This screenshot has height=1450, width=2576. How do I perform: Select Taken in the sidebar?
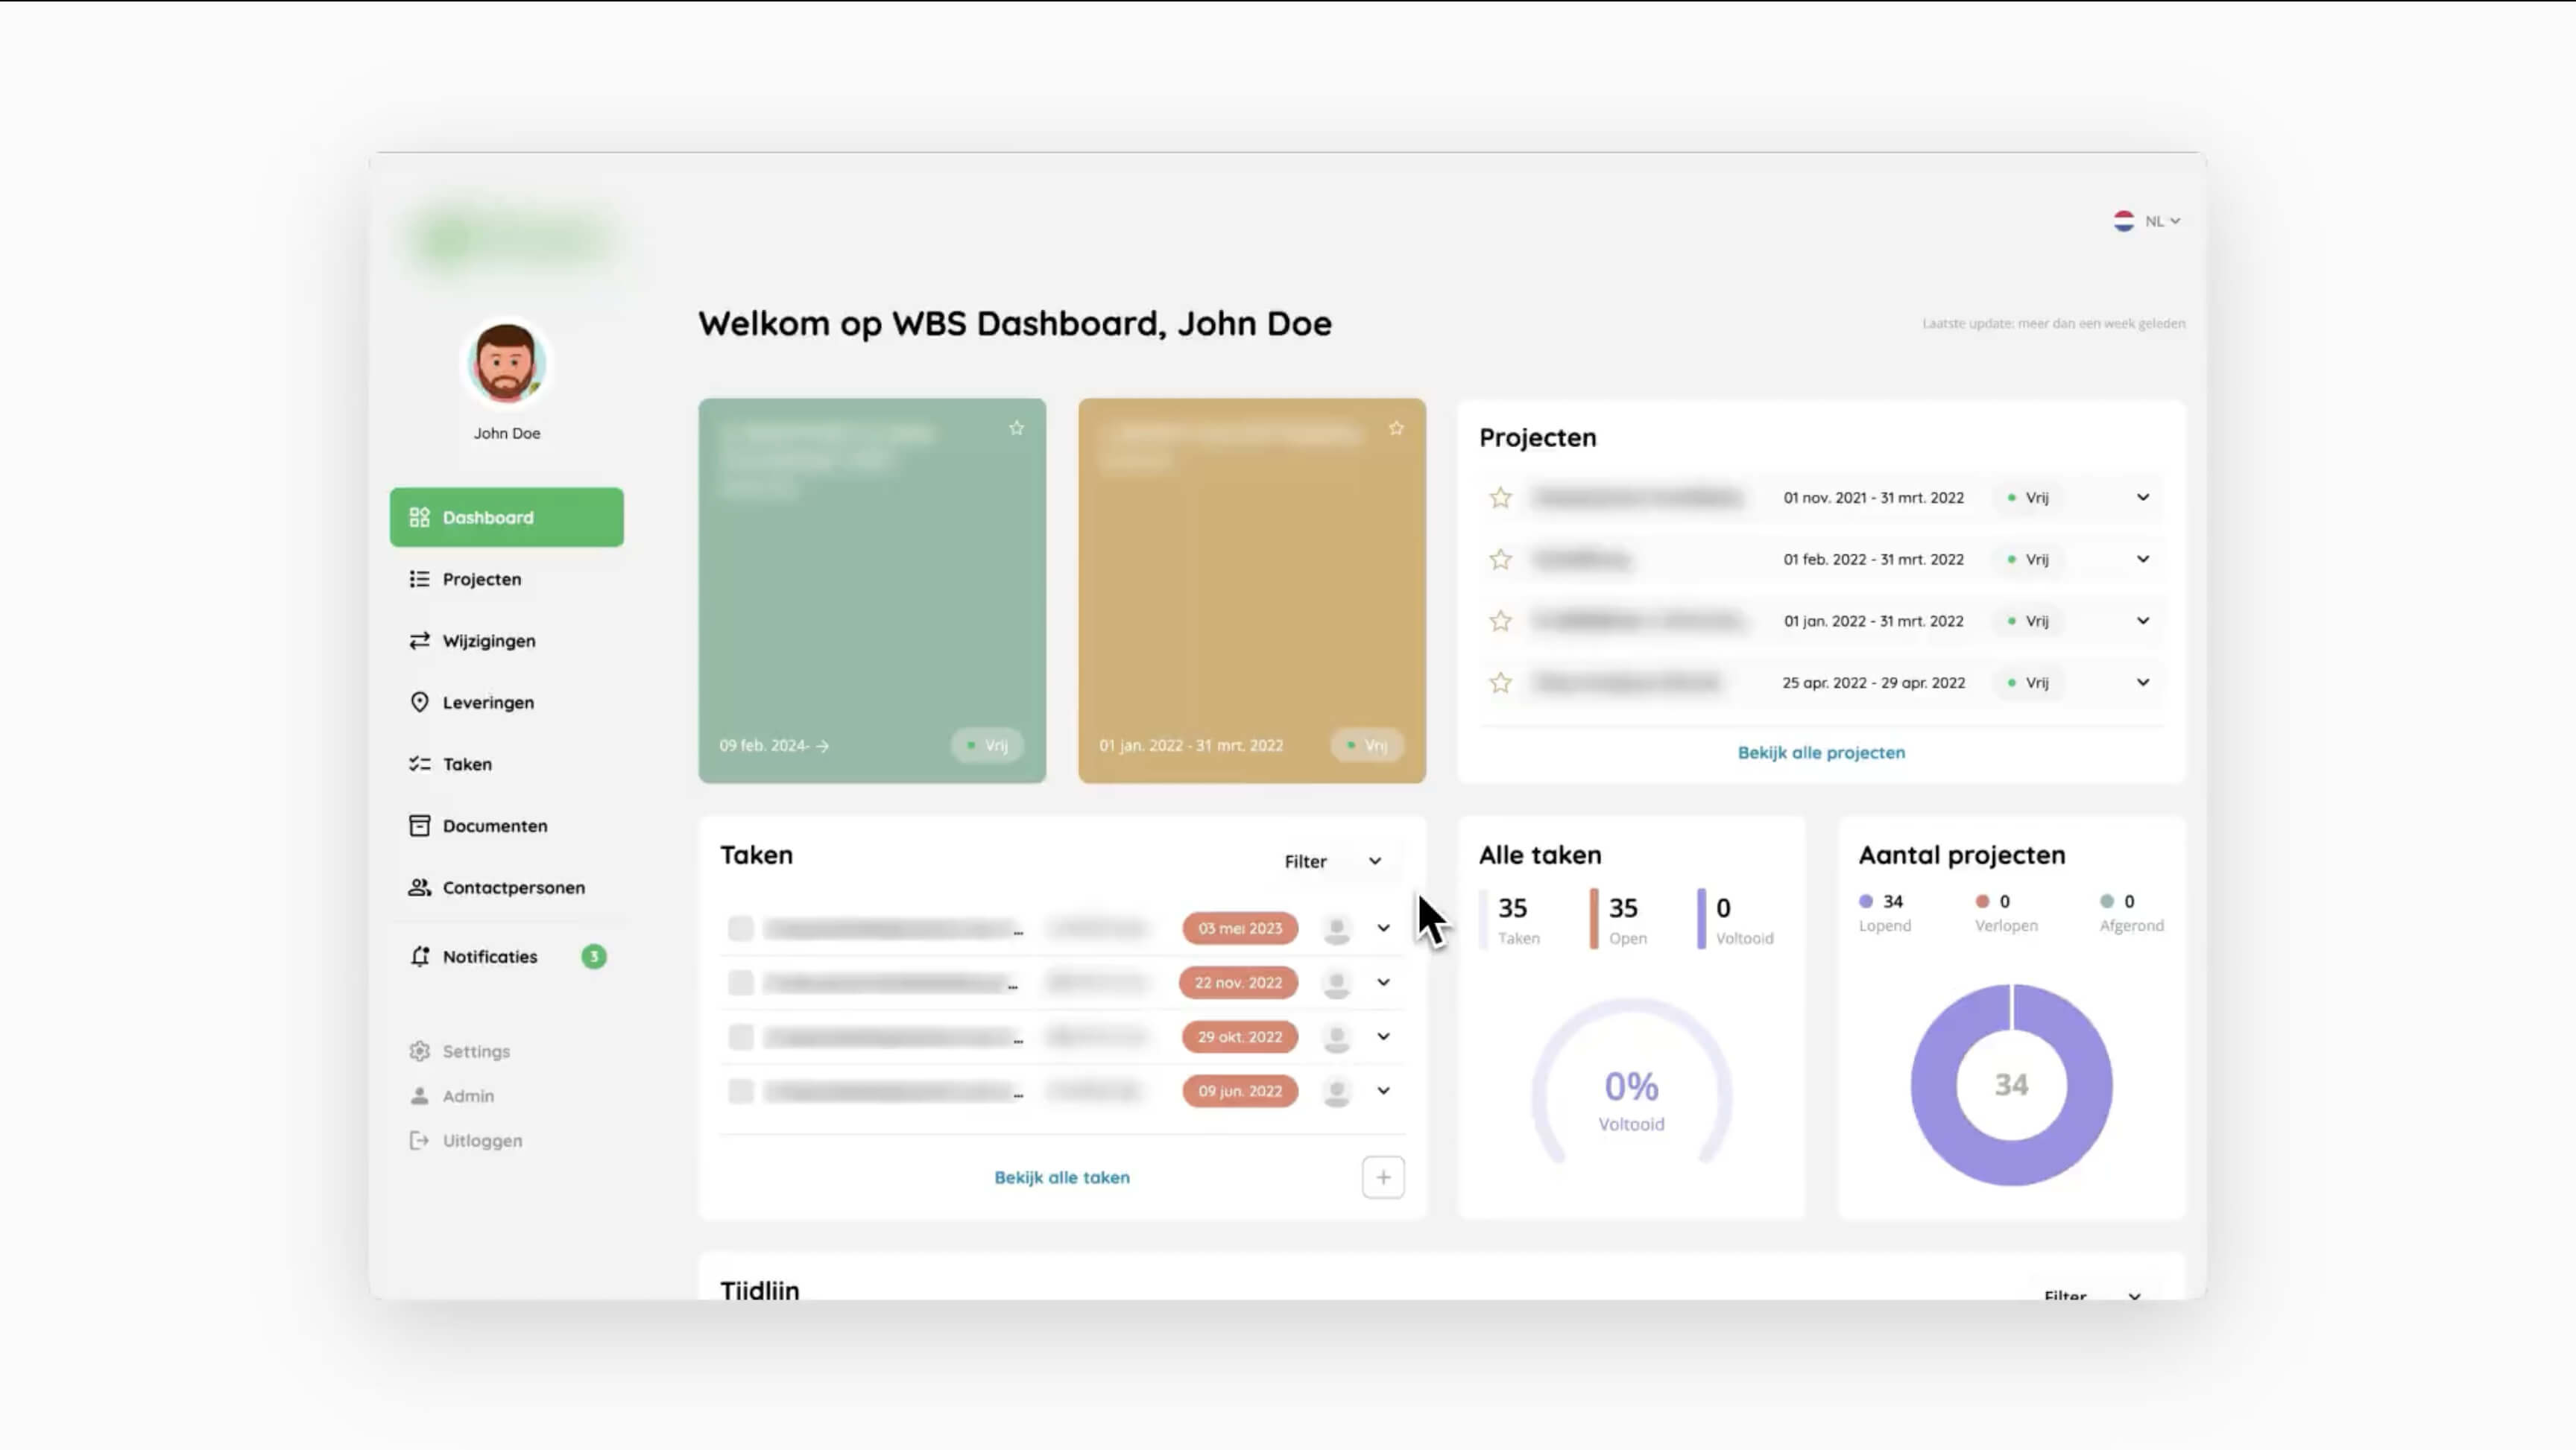click(466, 763)
